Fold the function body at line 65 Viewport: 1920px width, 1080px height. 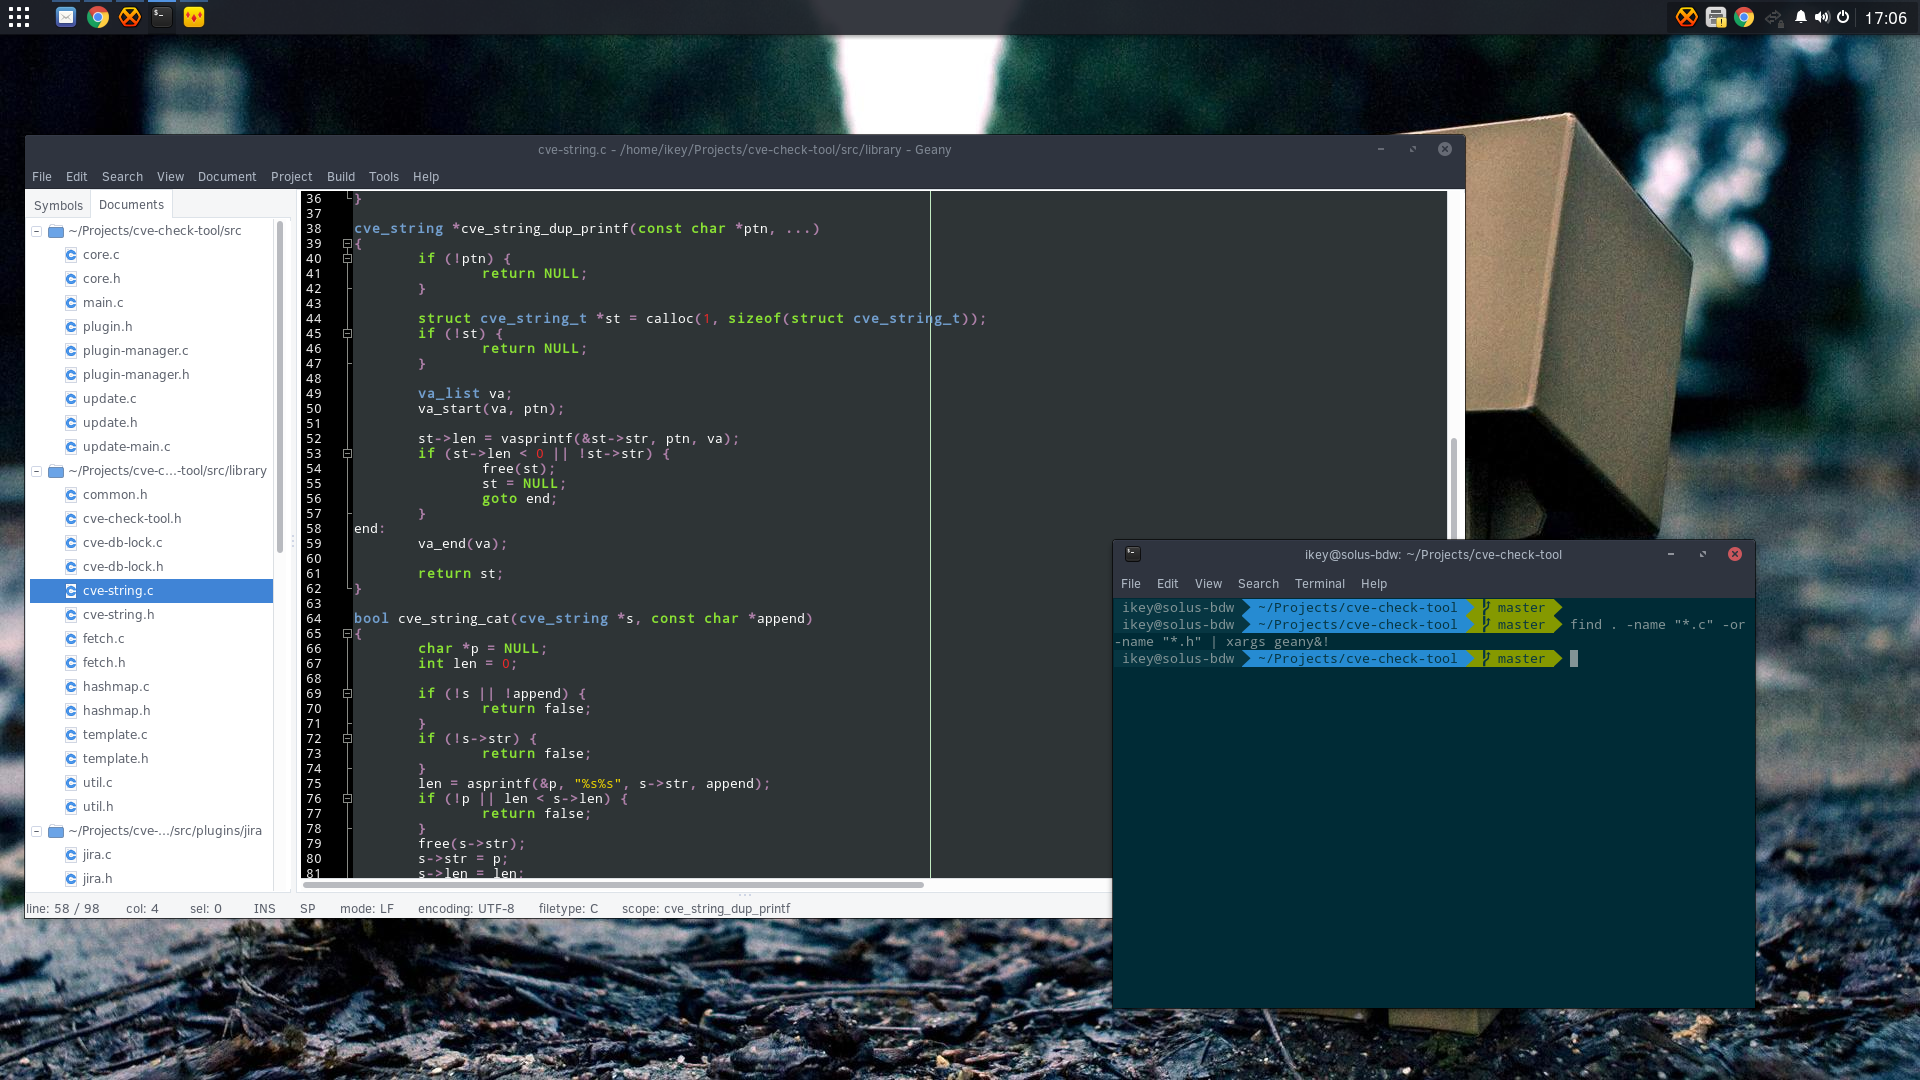[x=347, y=634]
